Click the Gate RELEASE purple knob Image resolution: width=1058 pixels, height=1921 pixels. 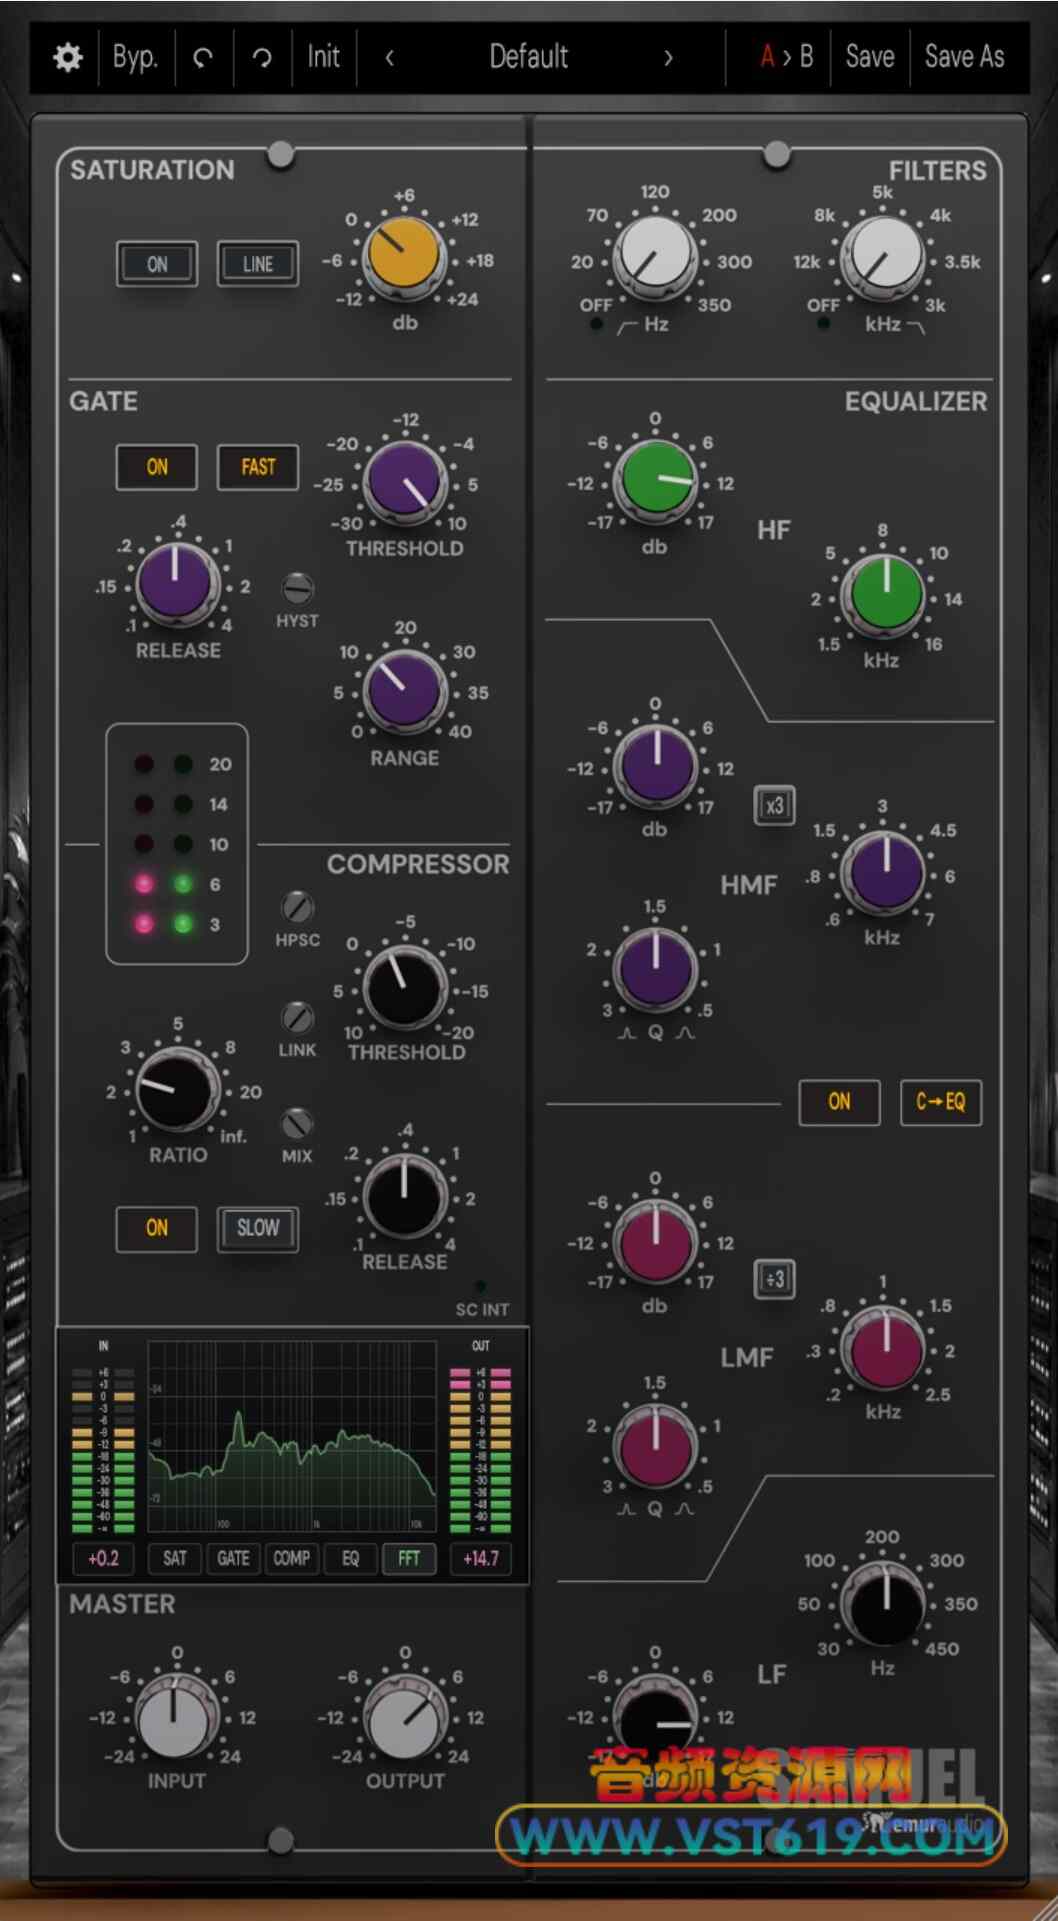click(177, 584)
